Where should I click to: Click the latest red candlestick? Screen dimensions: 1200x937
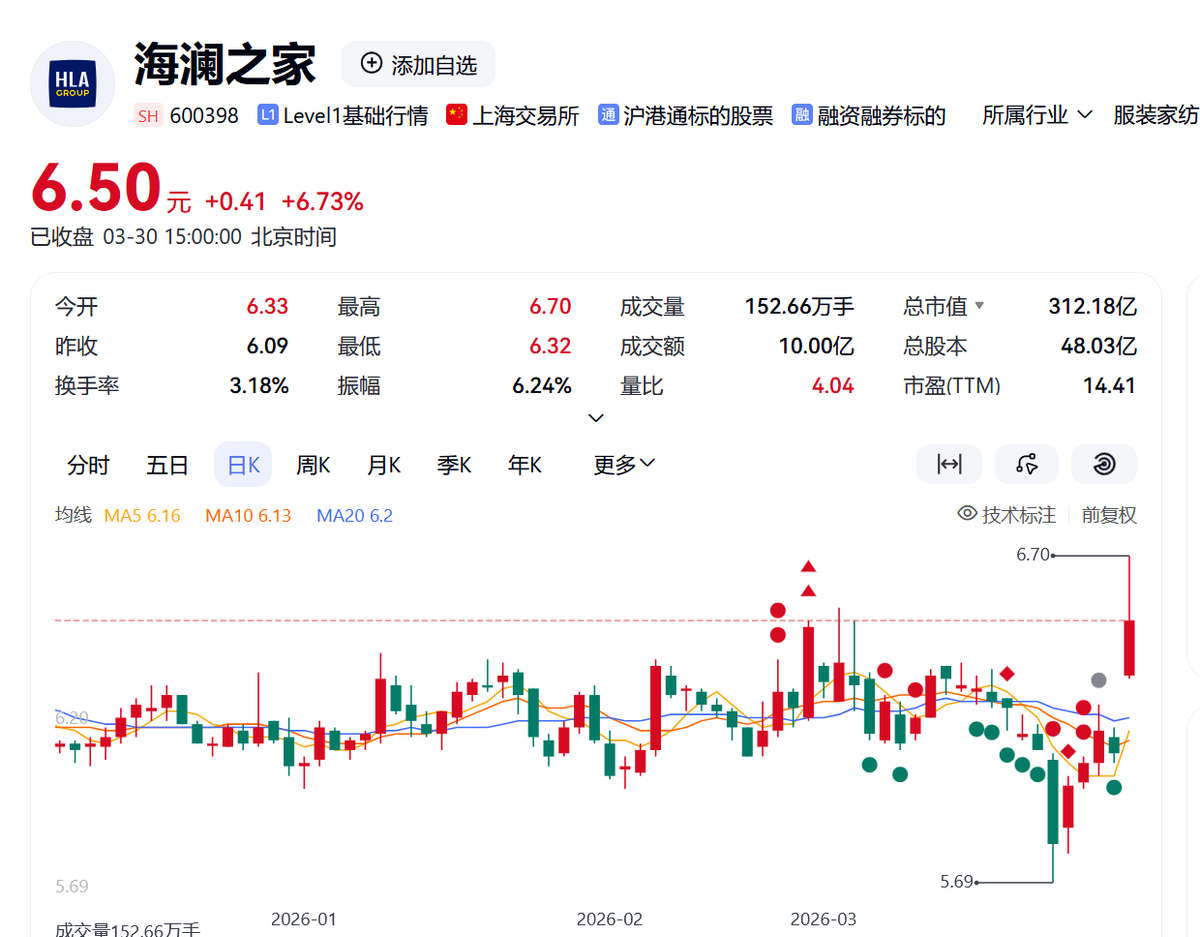tap(1129, 647)
